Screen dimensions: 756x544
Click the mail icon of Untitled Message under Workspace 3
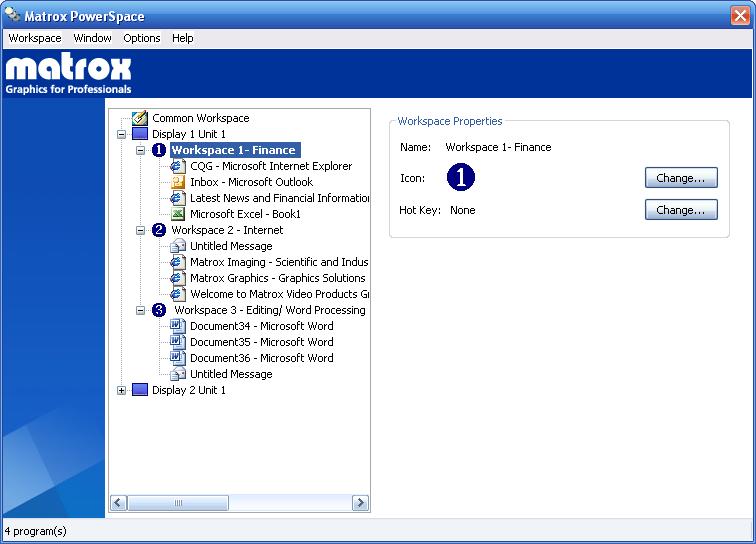click(177, 374)
